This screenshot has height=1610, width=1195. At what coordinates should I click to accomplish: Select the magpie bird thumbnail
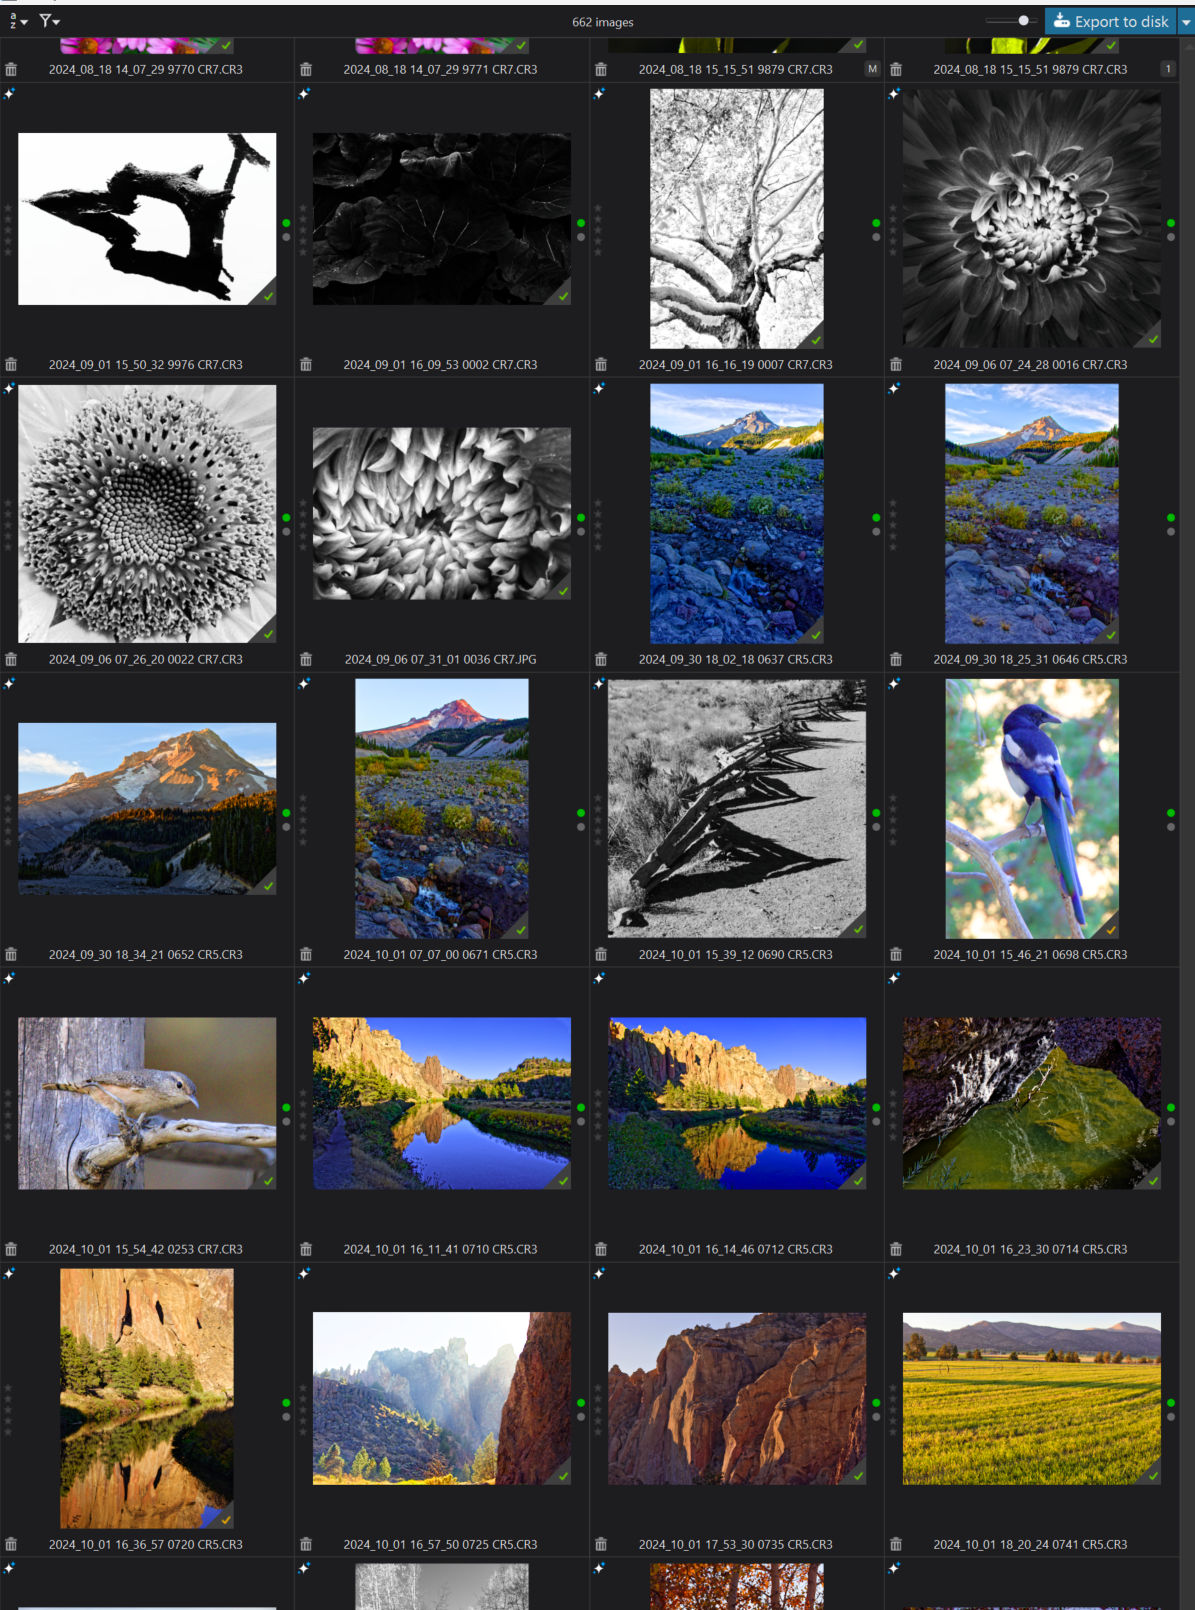pos(1032,808)
